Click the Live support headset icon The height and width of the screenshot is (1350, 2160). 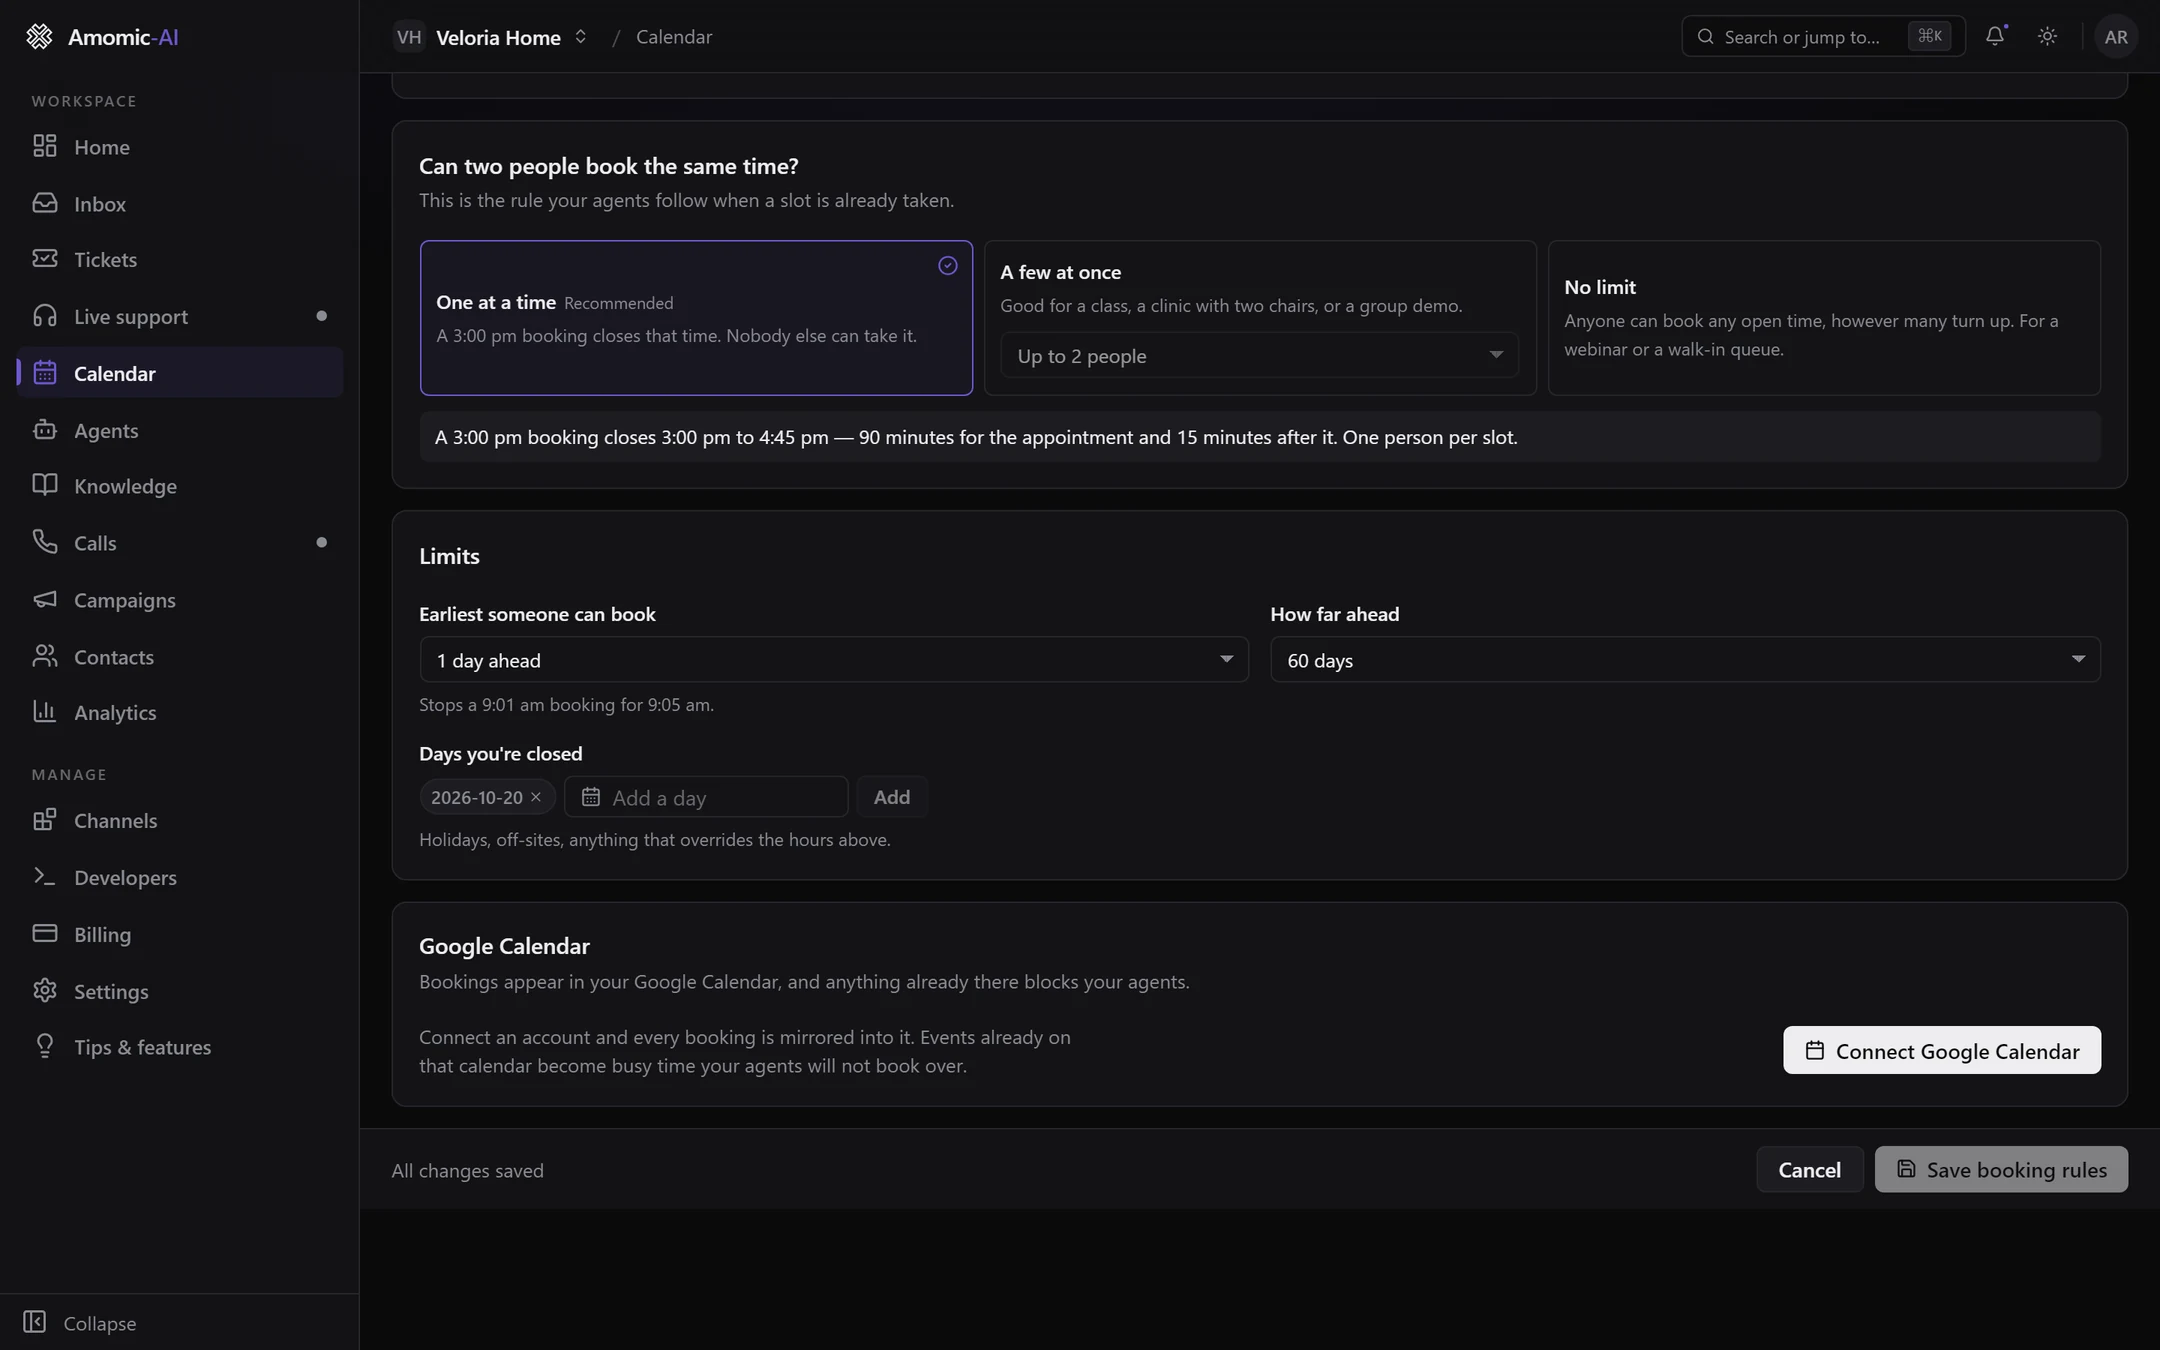point(44,316)
